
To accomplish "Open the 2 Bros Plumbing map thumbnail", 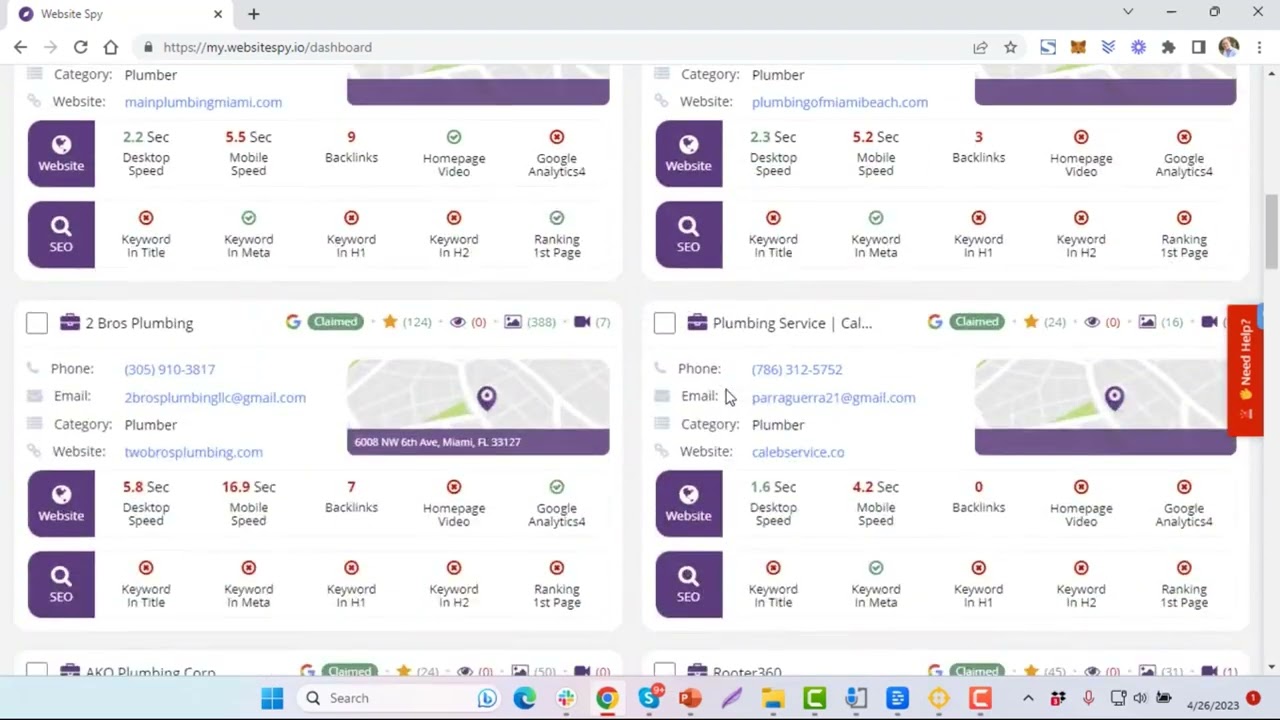I will (x=478, y=407).
